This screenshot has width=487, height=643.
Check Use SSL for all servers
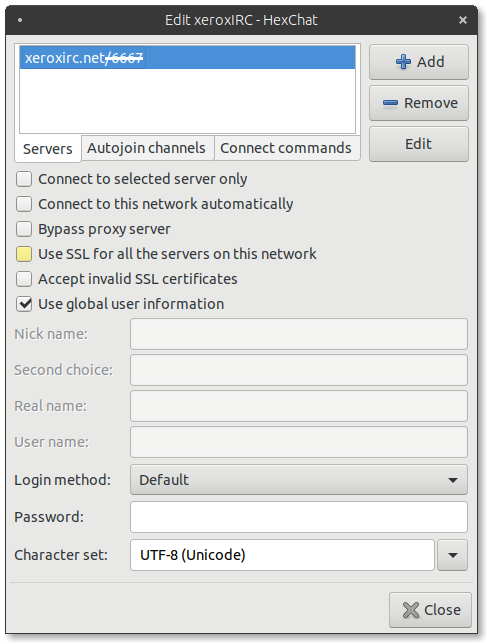tap(24, 254)
